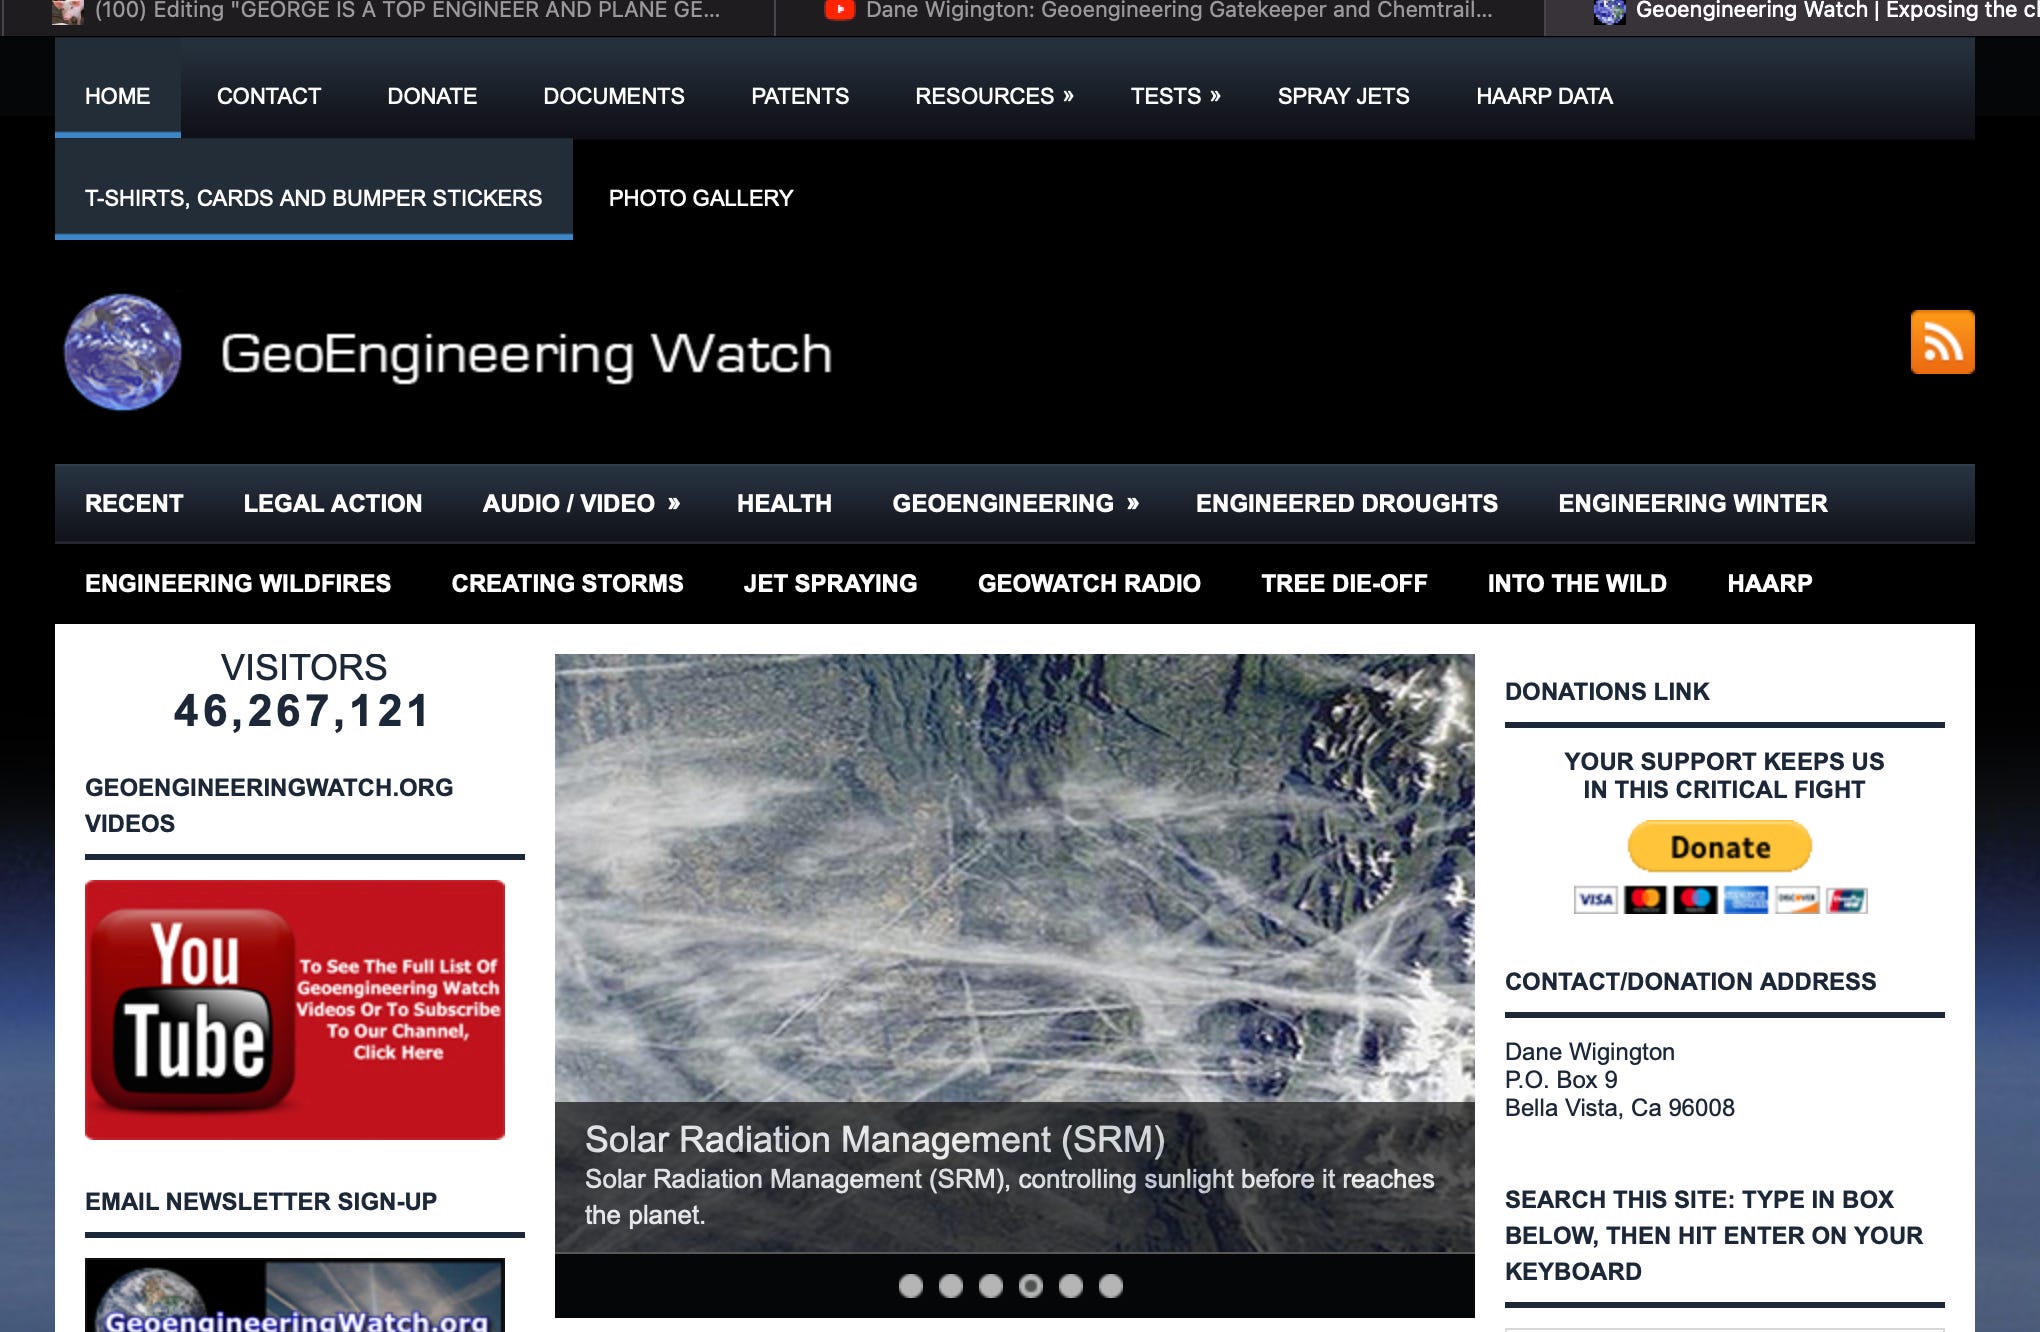
Task: Open the HAARP DATA menu item
Action: pyautogui.click(x=1544, y=96)
